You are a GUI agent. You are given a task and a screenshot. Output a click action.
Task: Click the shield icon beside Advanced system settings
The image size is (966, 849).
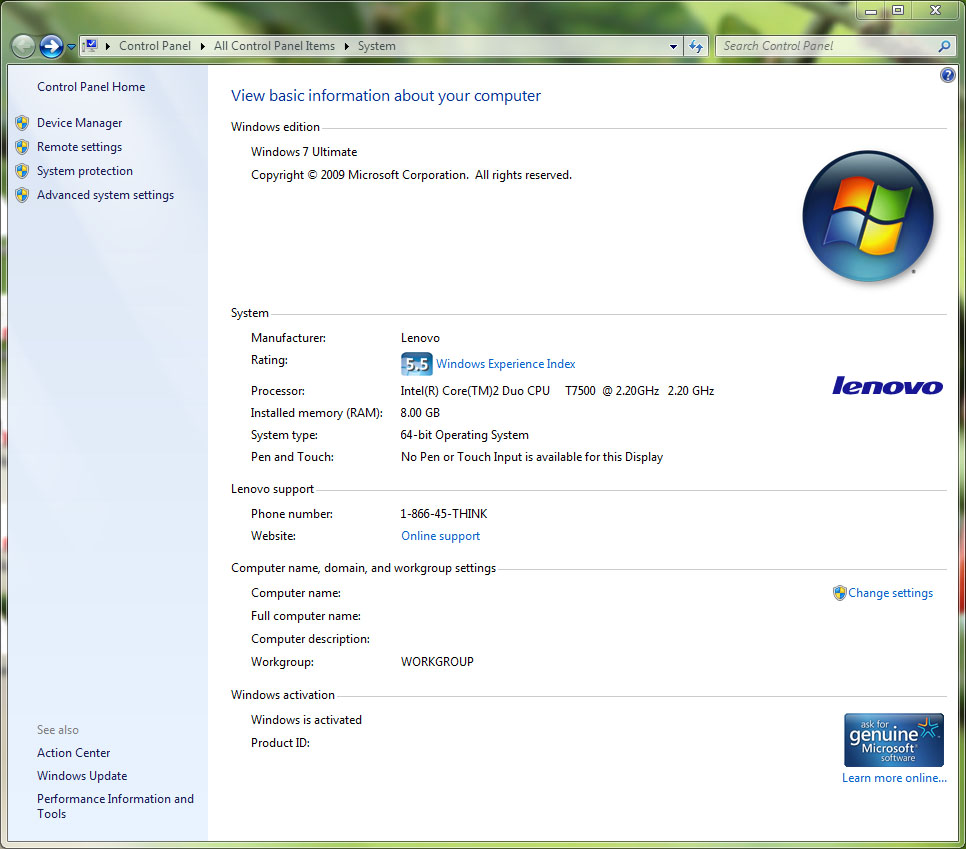[22, 195]
